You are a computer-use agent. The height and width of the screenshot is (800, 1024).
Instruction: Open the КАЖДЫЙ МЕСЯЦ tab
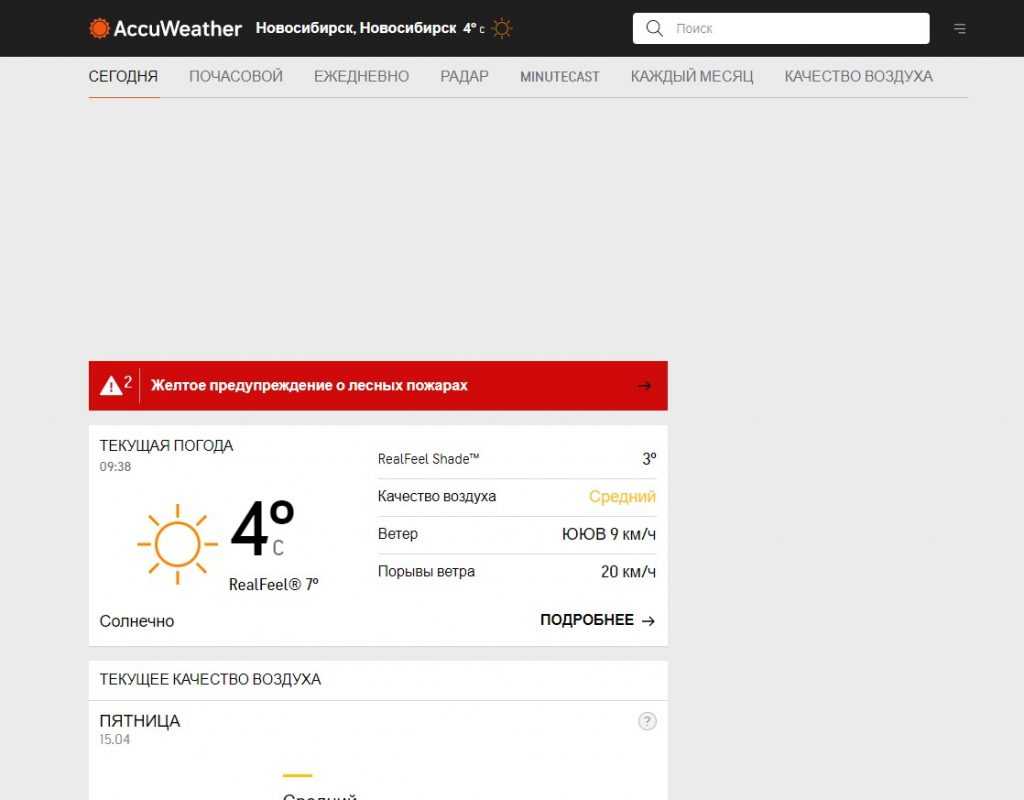click(691, 77)
